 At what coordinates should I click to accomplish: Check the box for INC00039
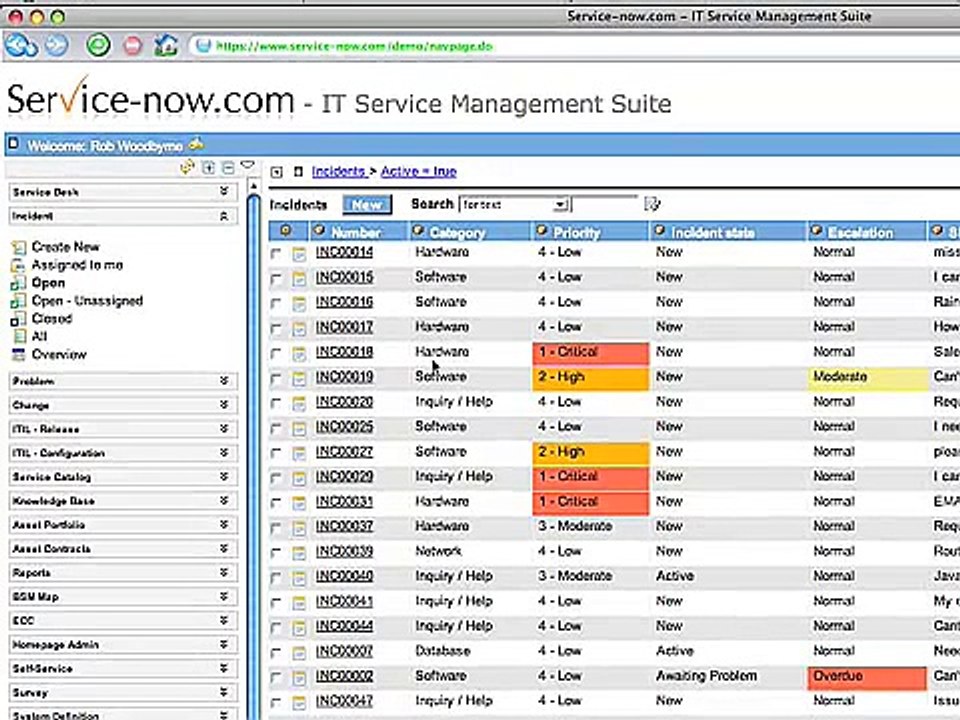point(276,553)
